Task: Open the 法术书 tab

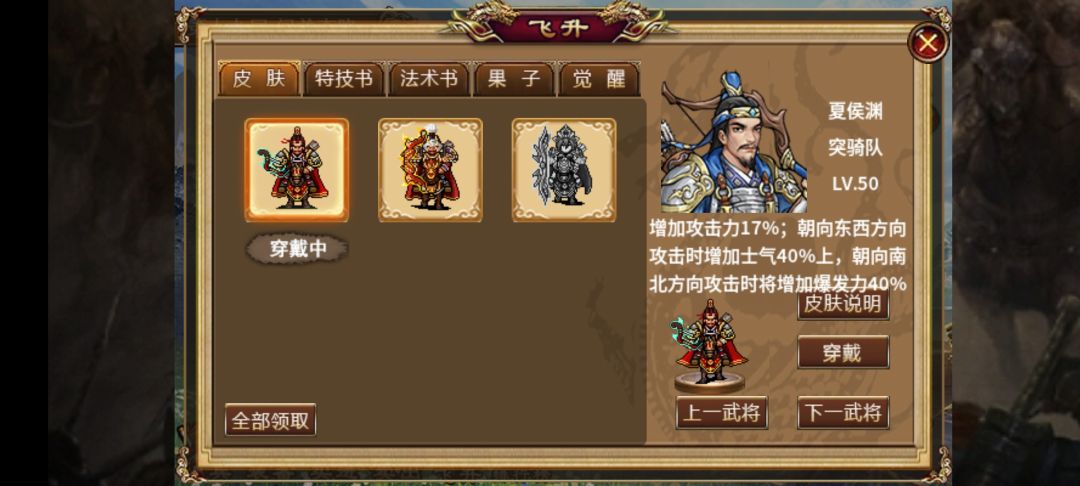Action: pyautogui.click(x=429, y=79)
